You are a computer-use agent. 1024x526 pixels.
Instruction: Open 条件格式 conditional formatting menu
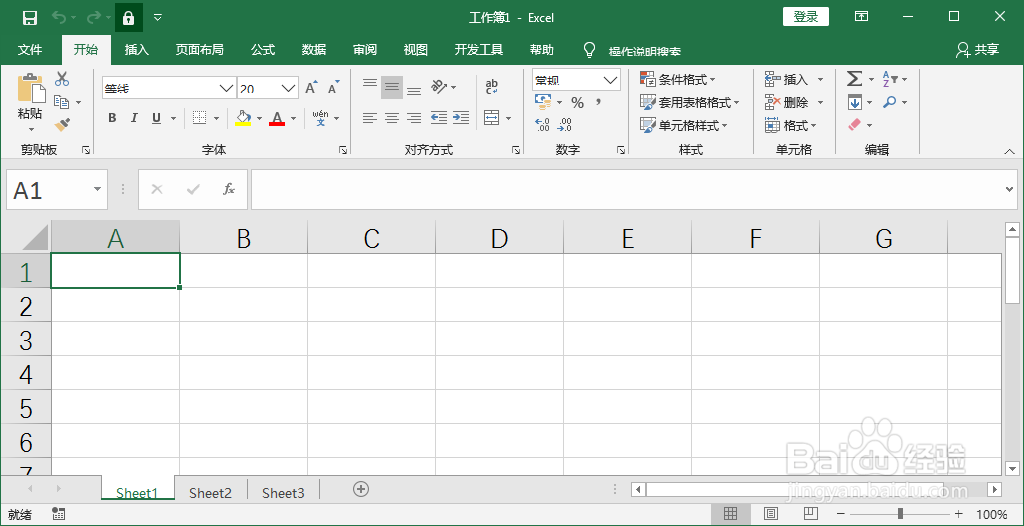tap(678, 80)
